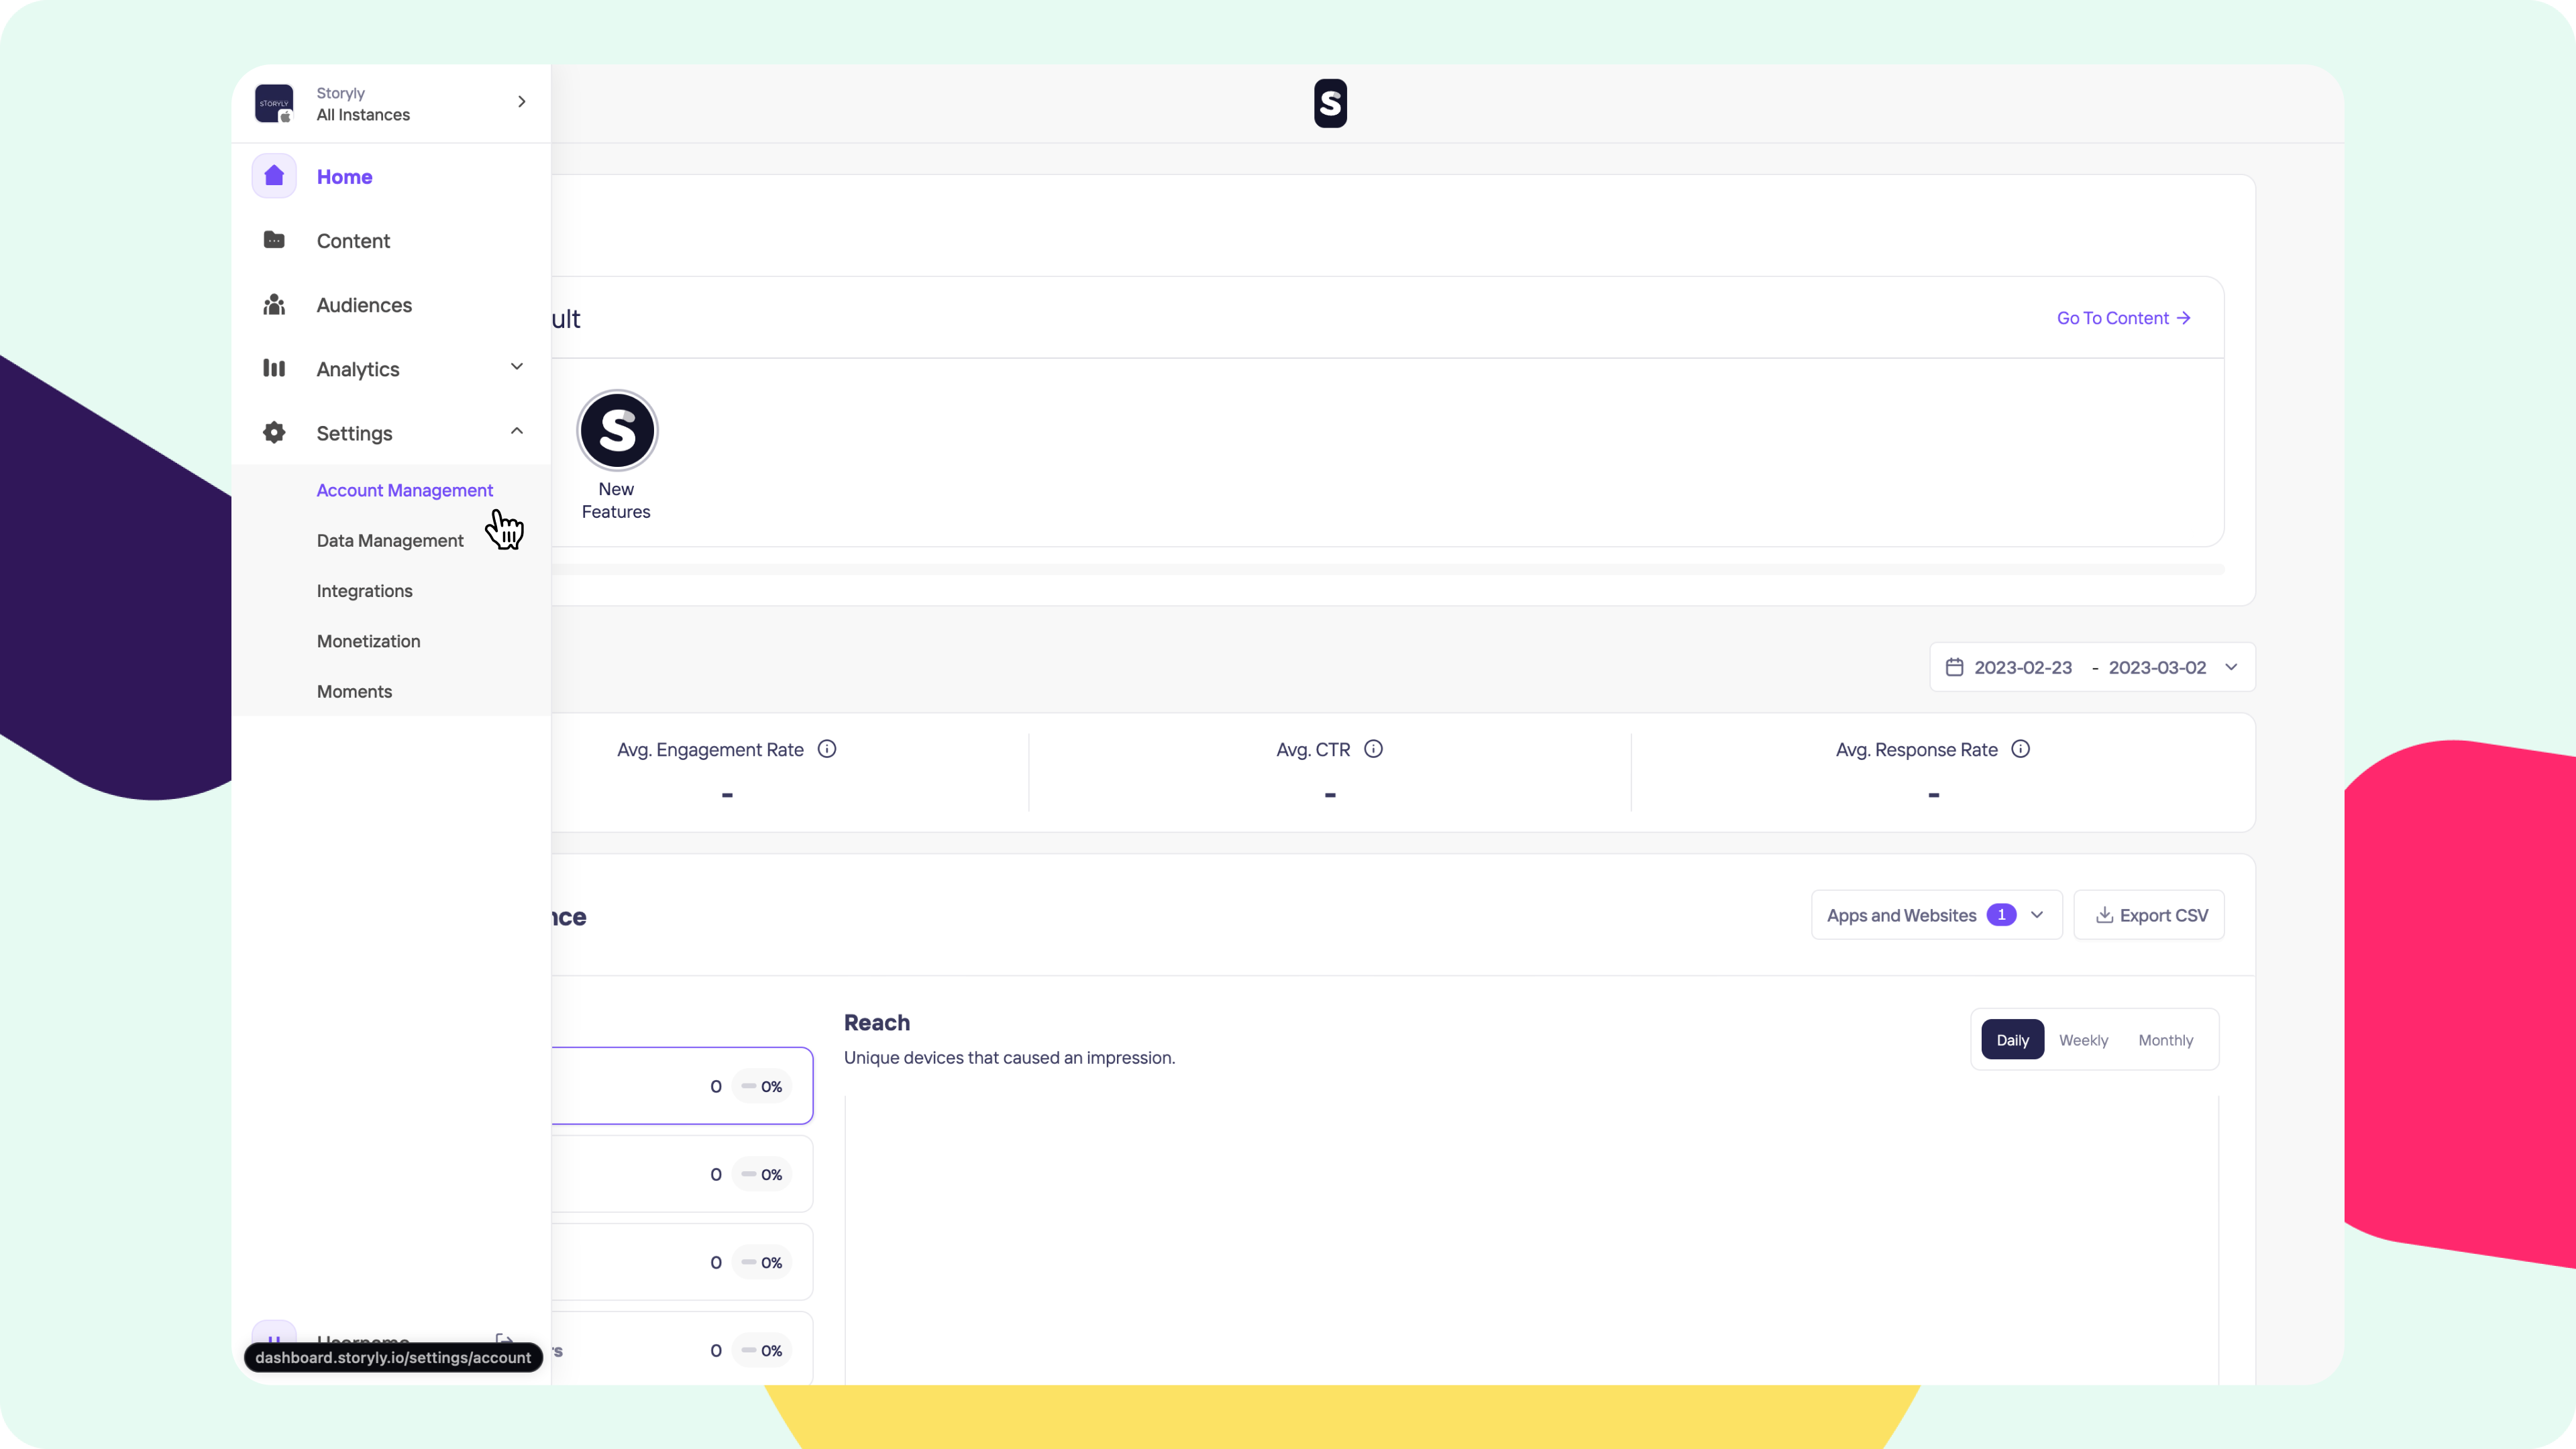Open the Apps and Websites dropdown
Viewport: 2576px width, 1449px height.
pyautogui.click(x=1936, y=915)
